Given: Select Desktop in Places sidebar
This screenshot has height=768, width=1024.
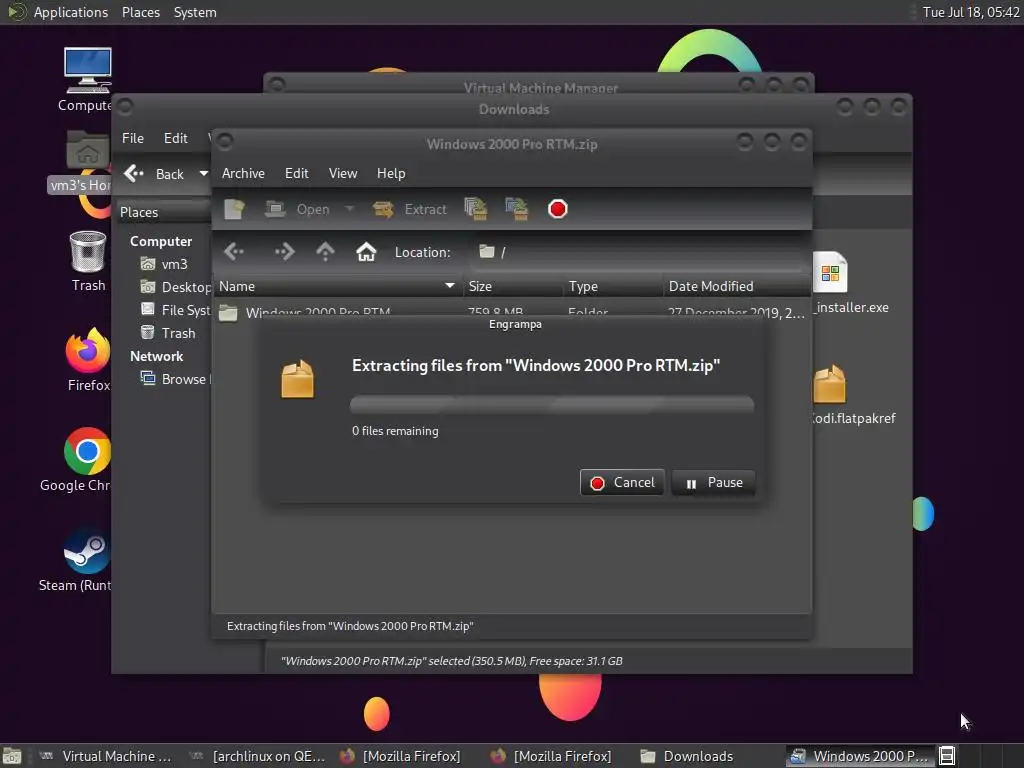Looking at the screenshot, I should tap(175, 287).
